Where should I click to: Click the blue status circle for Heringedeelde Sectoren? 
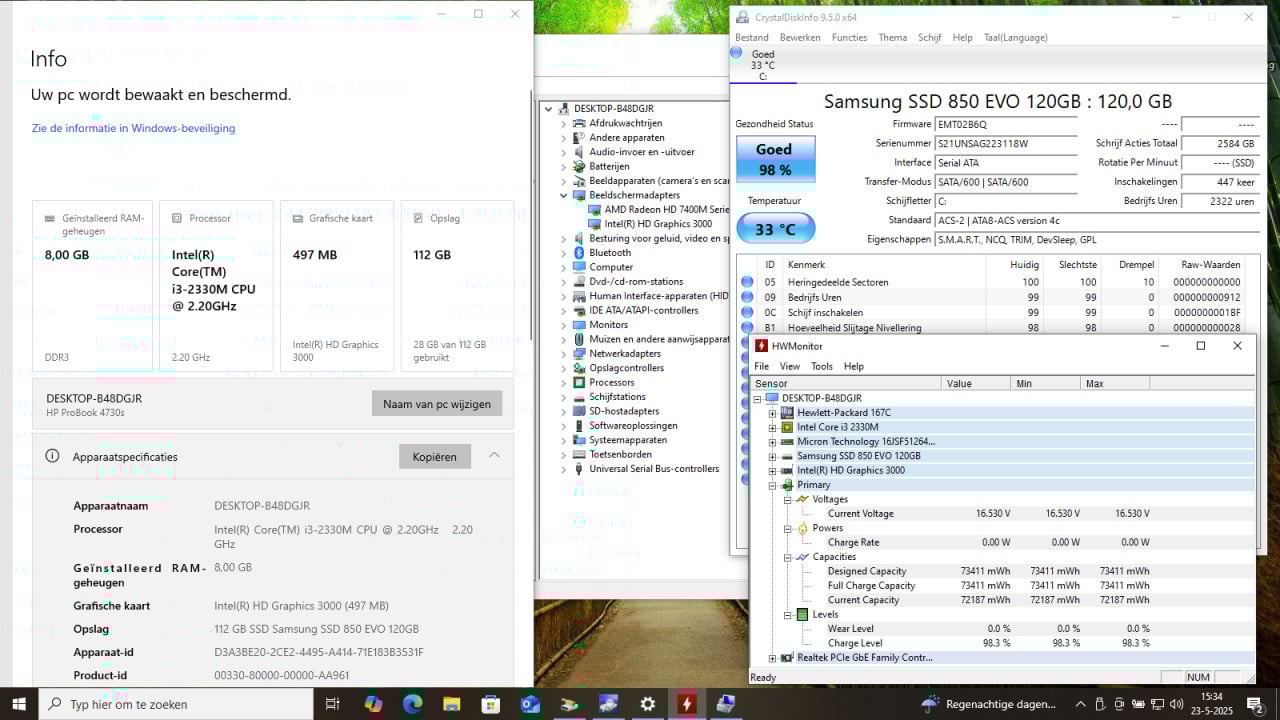pyautogui.click(x=746, y=282)
